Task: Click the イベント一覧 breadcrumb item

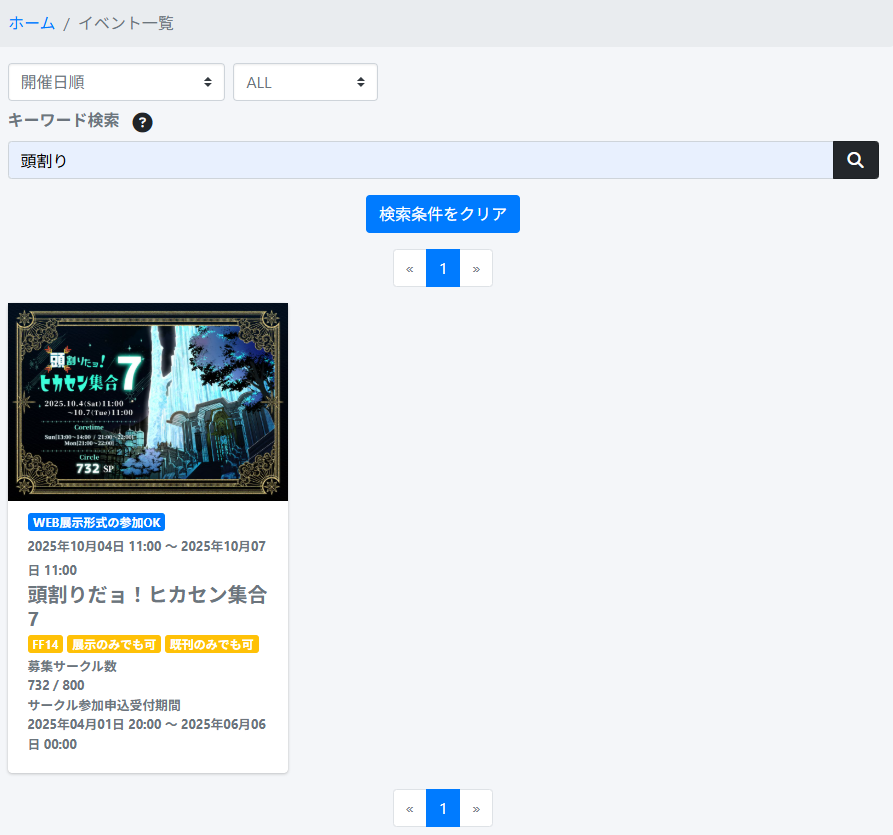Action: point(126,23)
